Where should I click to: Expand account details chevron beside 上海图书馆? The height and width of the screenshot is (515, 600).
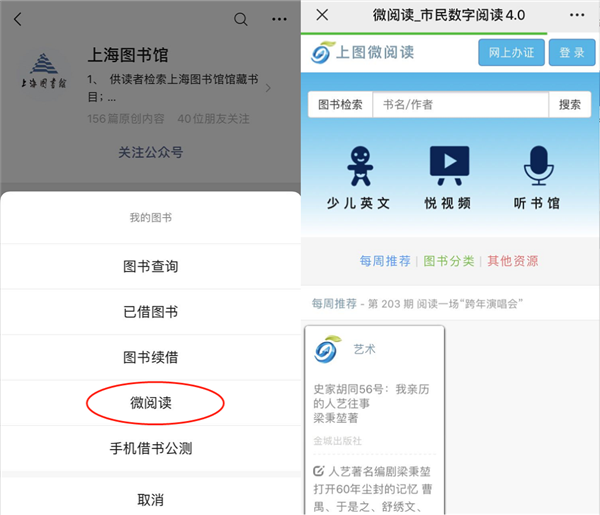pos(268,88)
